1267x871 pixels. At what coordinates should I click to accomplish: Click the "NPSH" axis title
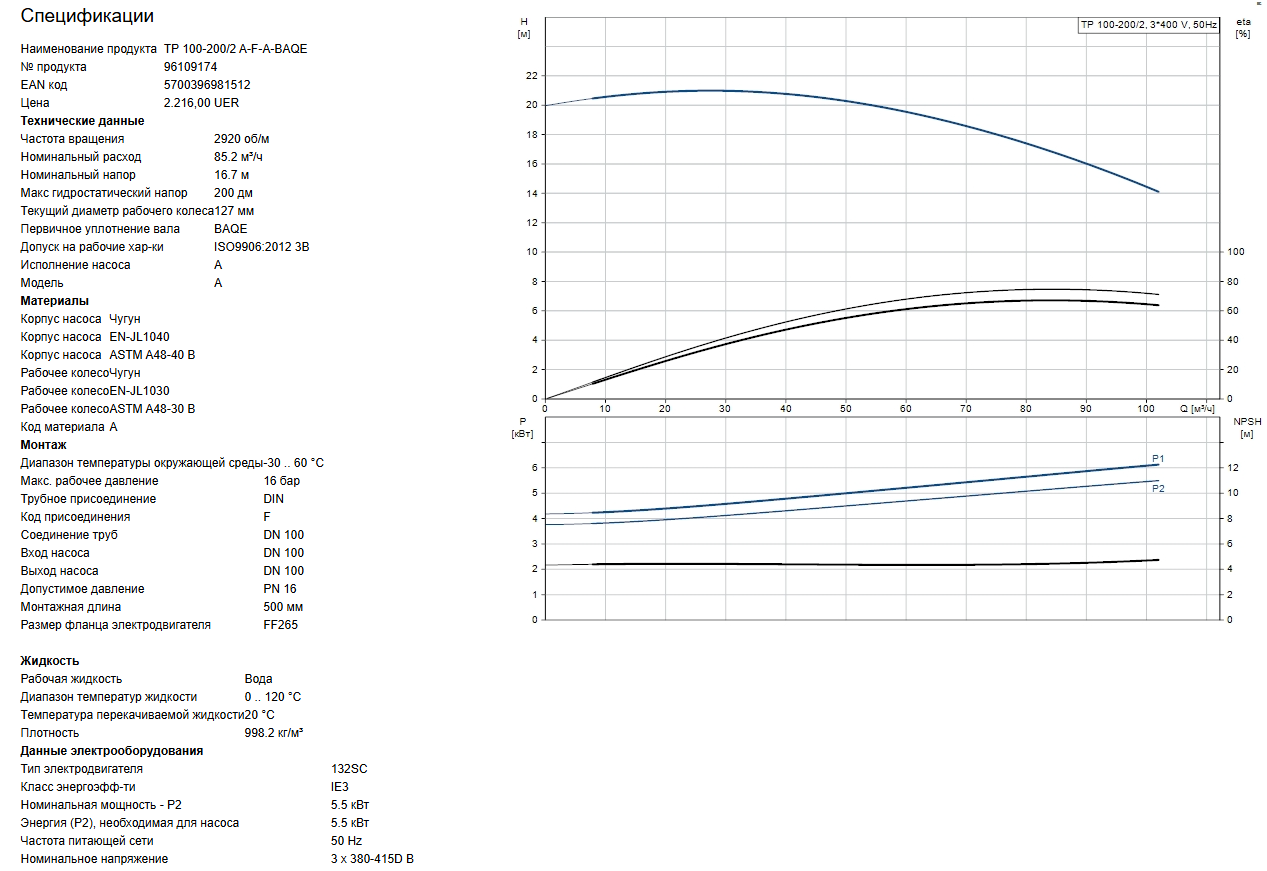click(x=1248, y=421)
